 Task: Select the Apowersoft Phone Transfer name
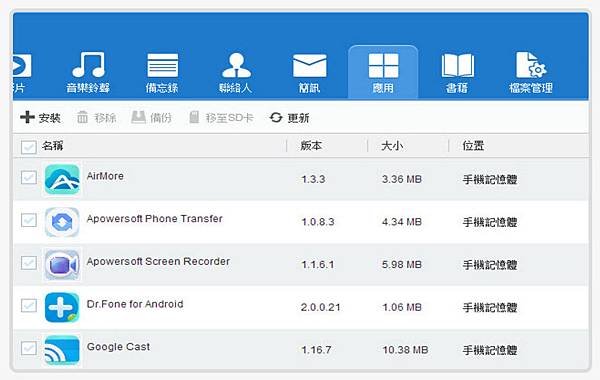click(x=154, y=219)
